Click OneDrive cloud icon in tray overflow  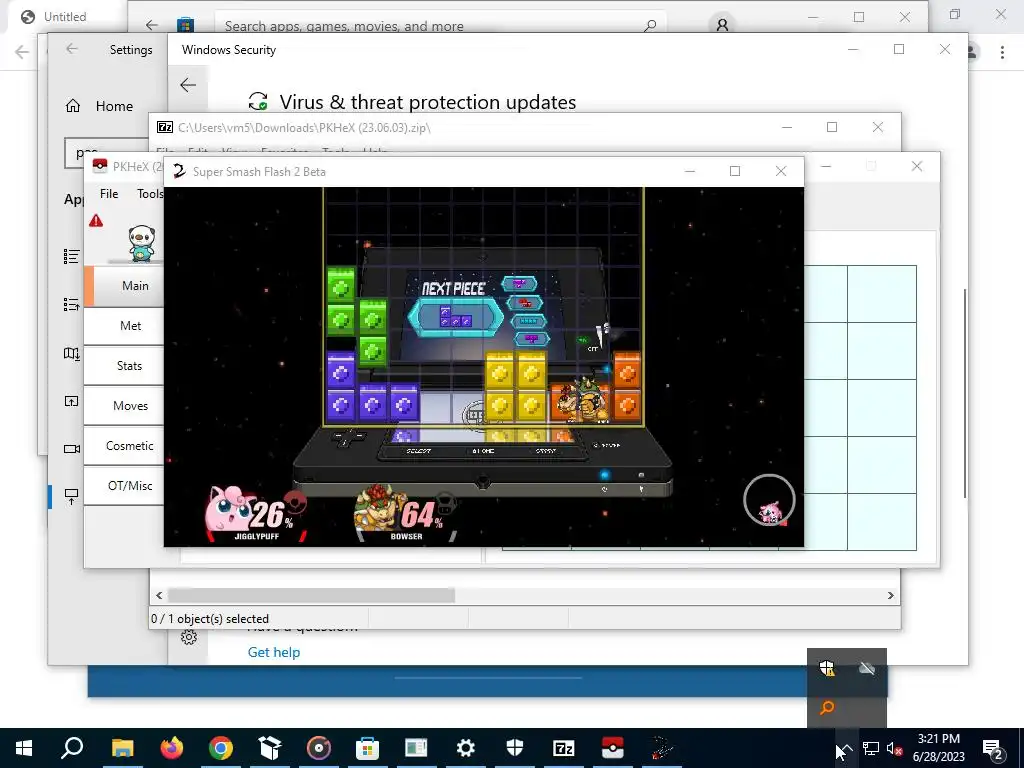[x=867, y=668]
